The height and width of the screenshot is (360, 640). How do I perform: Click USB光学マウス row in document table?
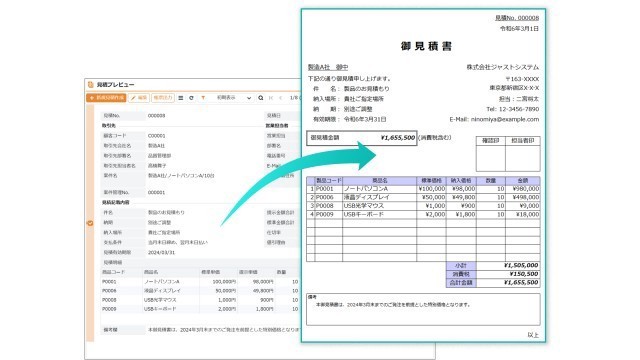(423, 206)
